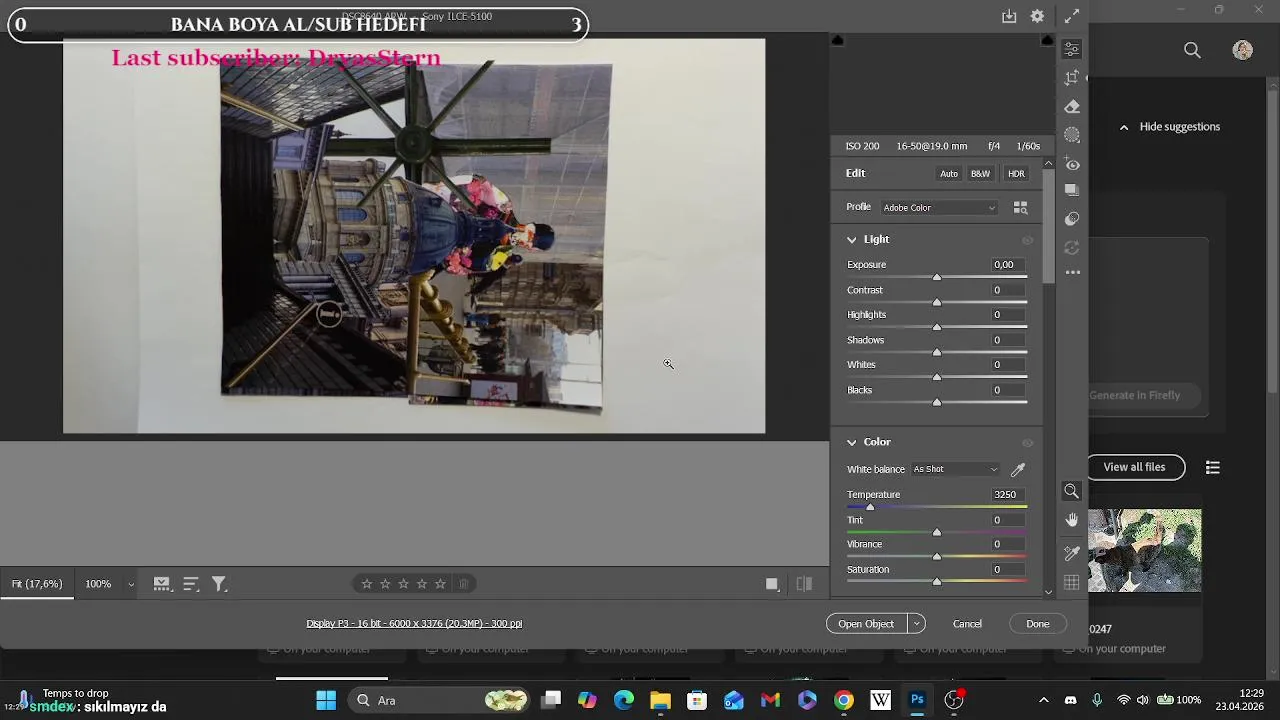
Task: Toggle Light panel visibility eye
Action: click(x=1027, y=240)
